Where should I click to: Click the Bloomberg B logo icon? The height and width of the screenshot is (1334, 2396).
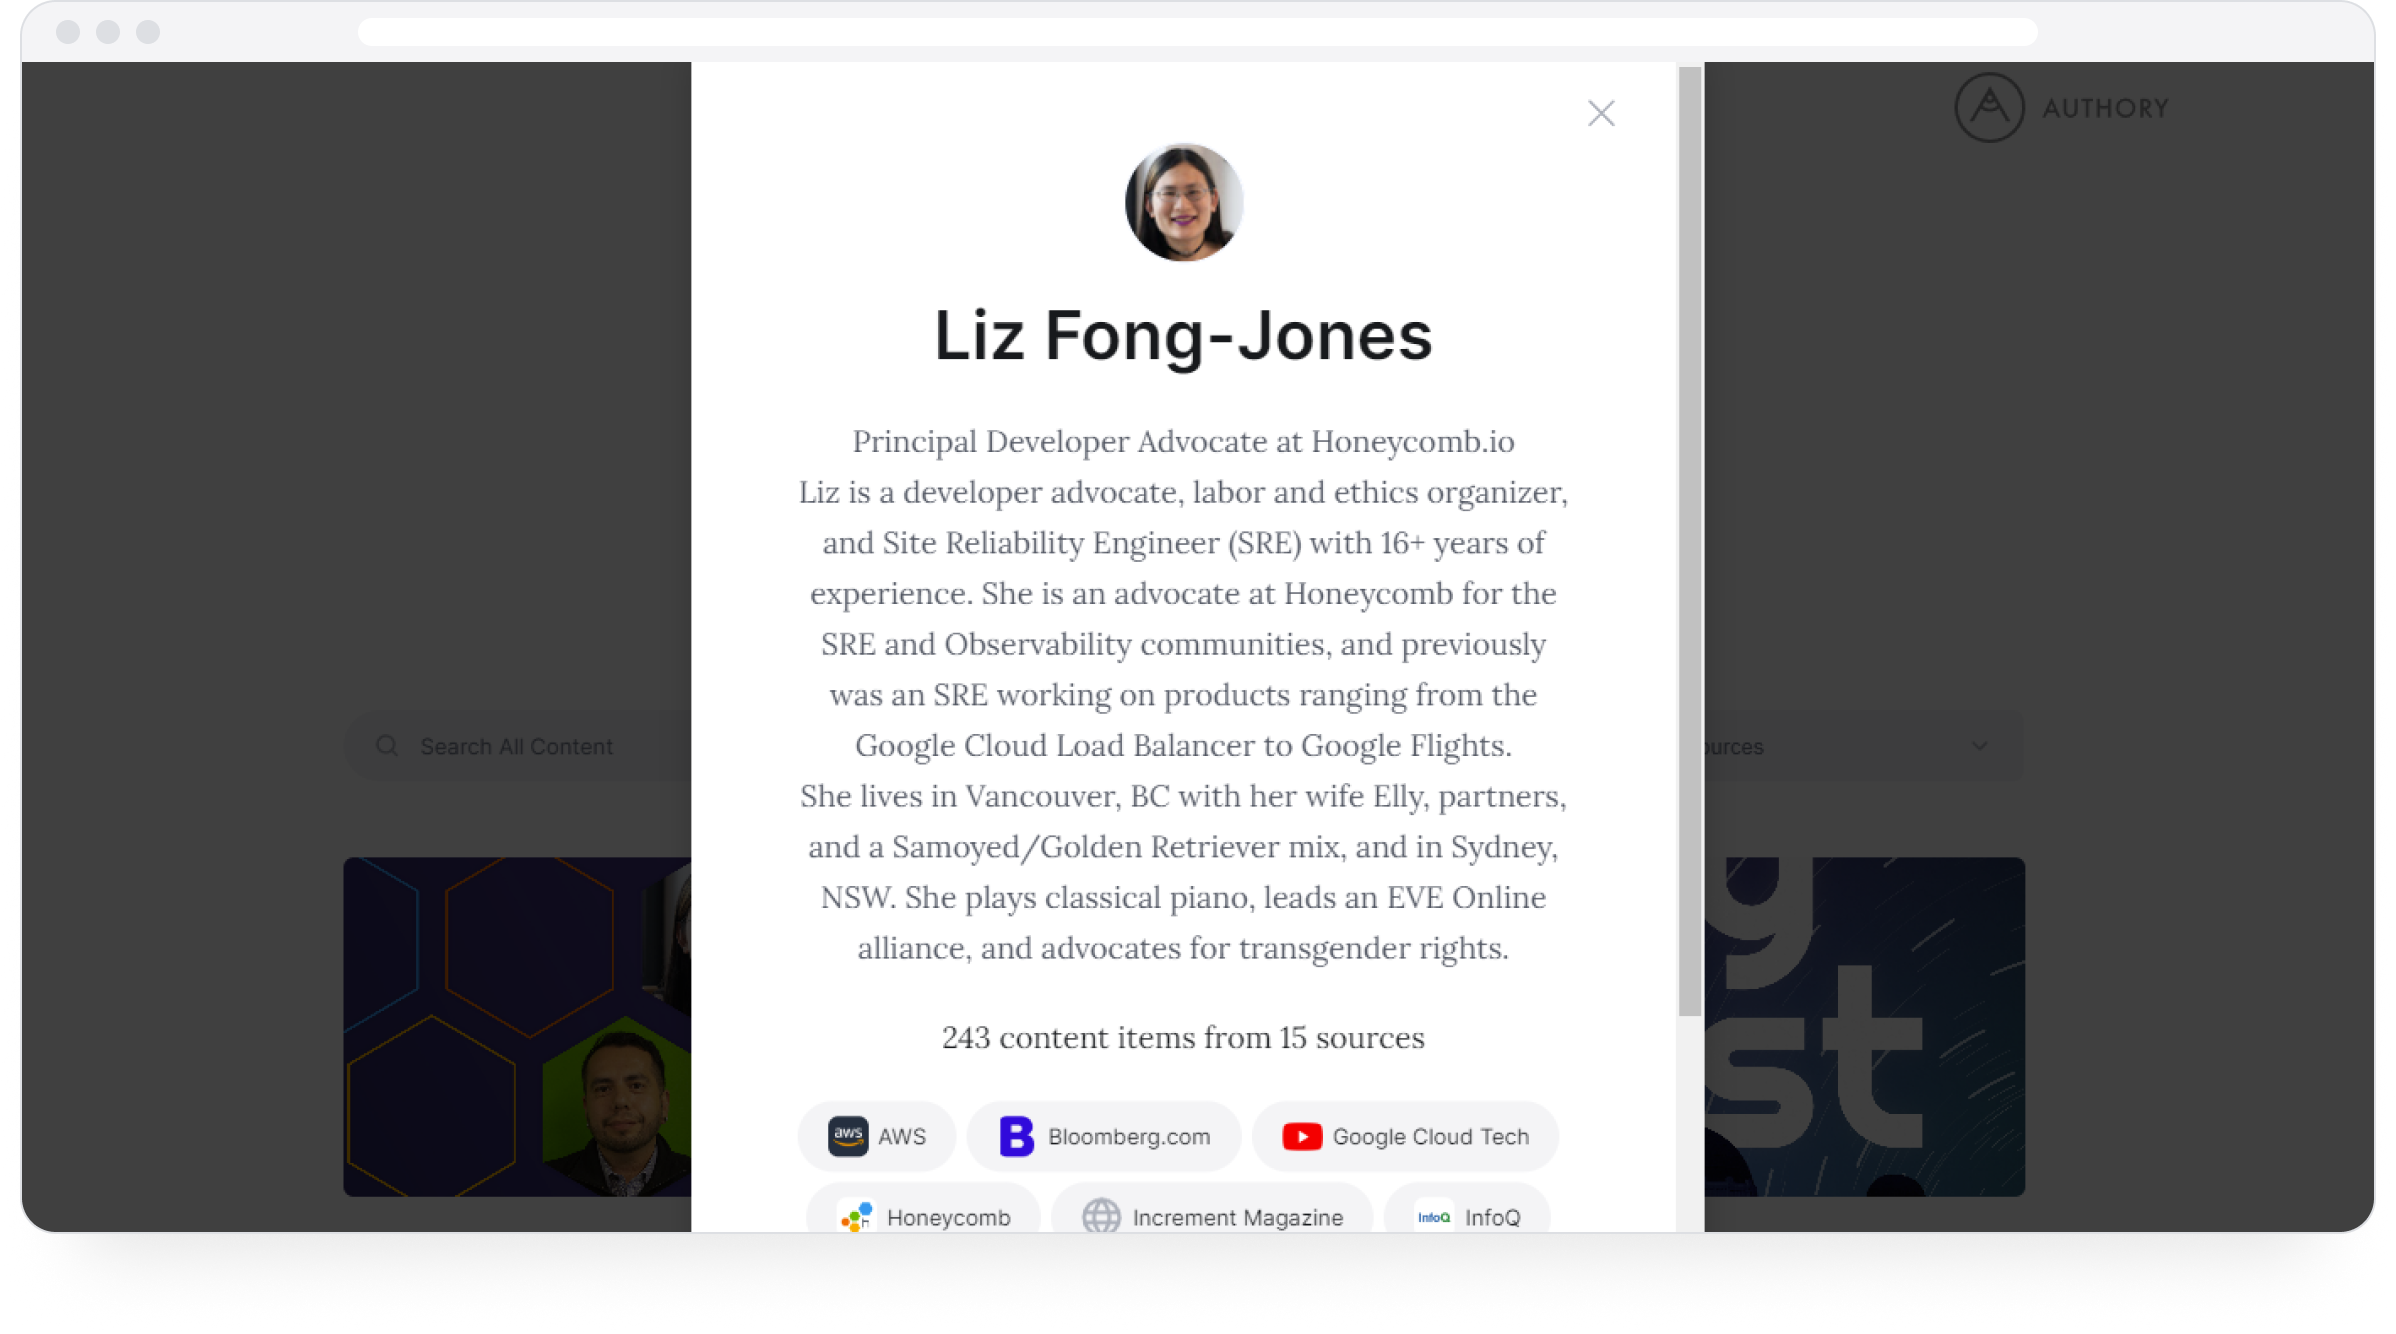point(1016,1136)
